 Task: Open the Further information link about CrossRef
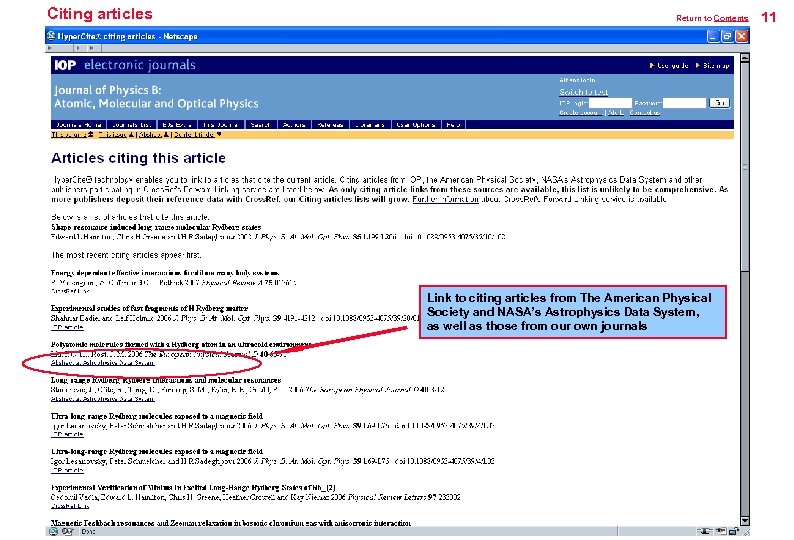click(x=445, y=199)
